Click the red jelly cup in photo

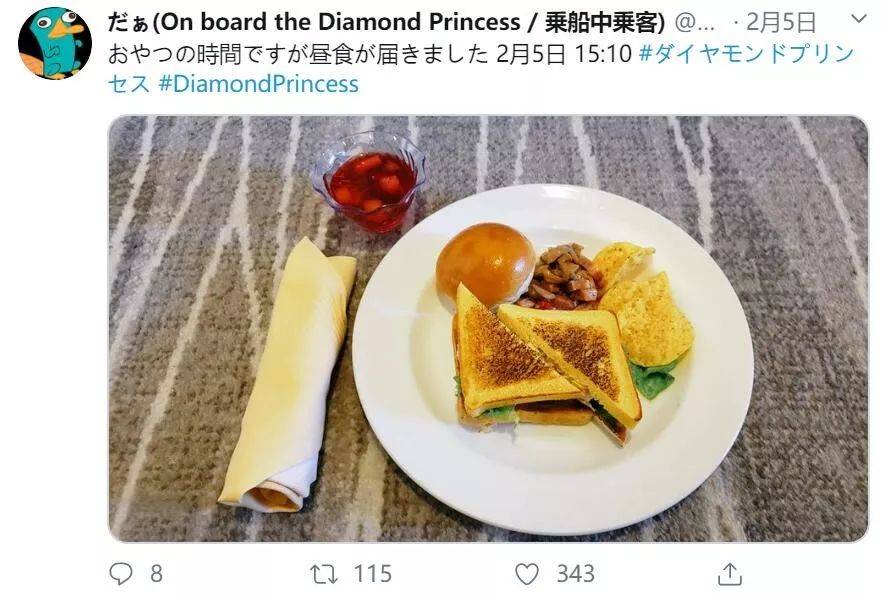click(369, 182)
